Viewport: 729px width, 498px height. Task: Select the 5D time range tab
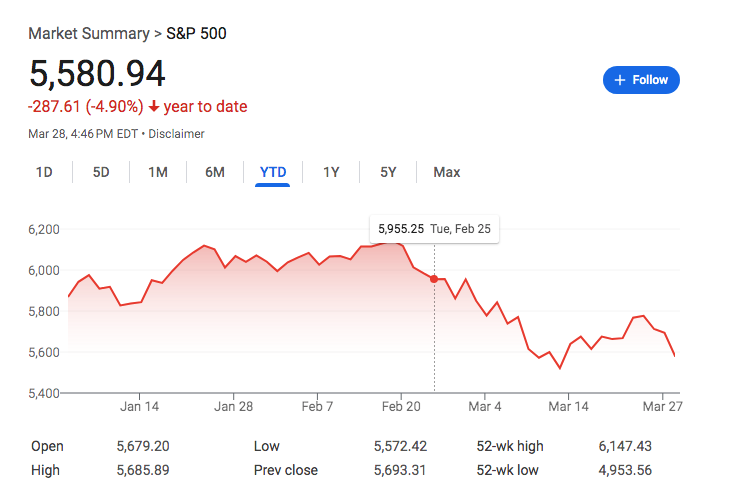pyautogui.click(x=101, y=172)
